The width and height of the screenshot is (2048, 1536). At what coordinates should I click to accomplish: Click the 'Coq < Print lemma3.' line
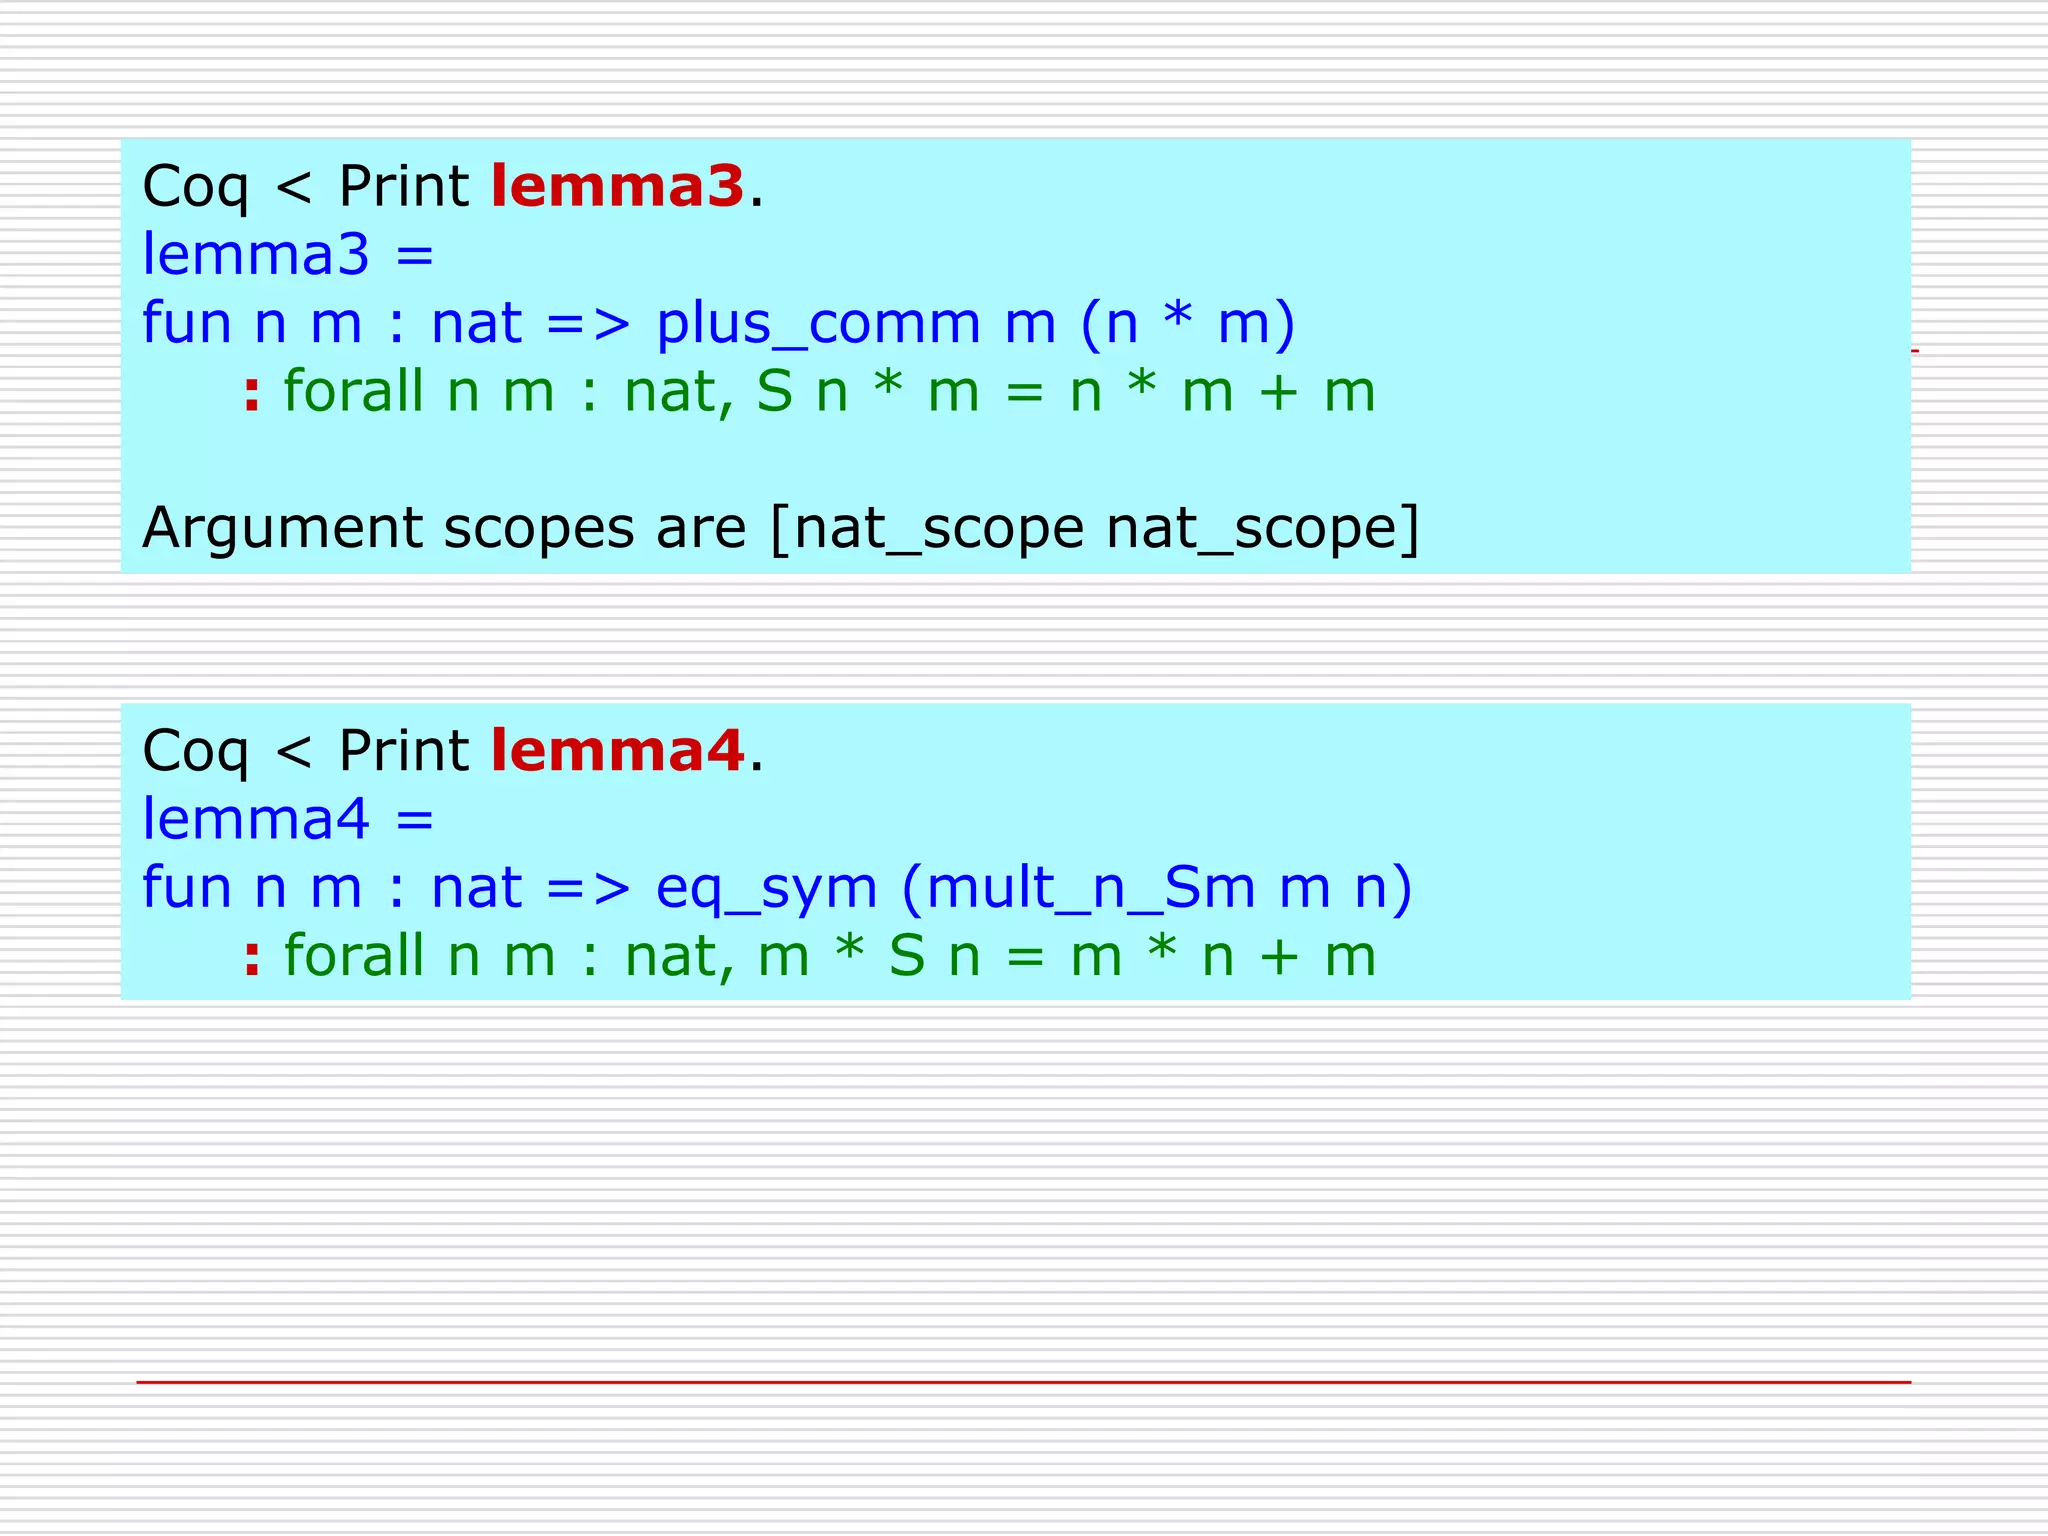pos(453,187)
